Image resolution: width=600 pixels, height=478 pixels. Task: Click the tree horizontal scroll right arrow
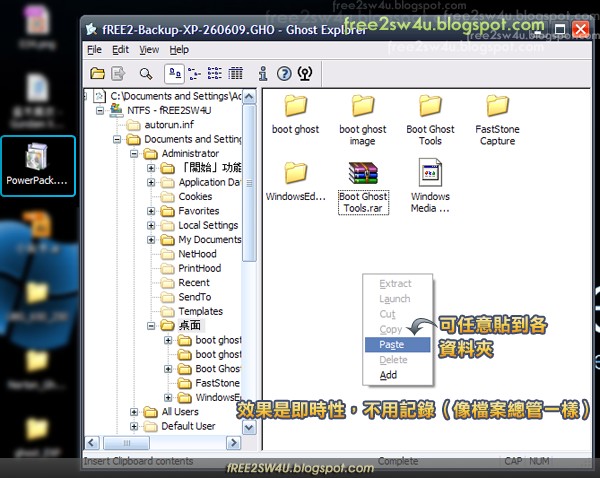tap(233, 443)
